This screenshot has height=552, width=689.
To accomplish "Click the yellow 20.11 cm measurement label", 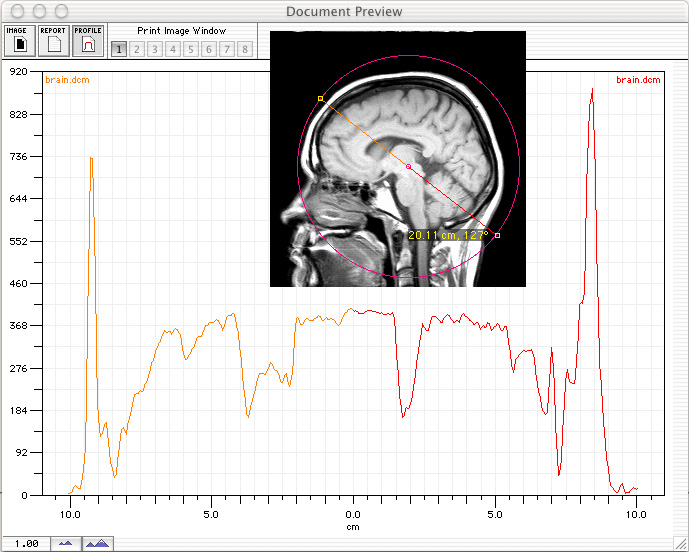I will (x=448, y=235).
